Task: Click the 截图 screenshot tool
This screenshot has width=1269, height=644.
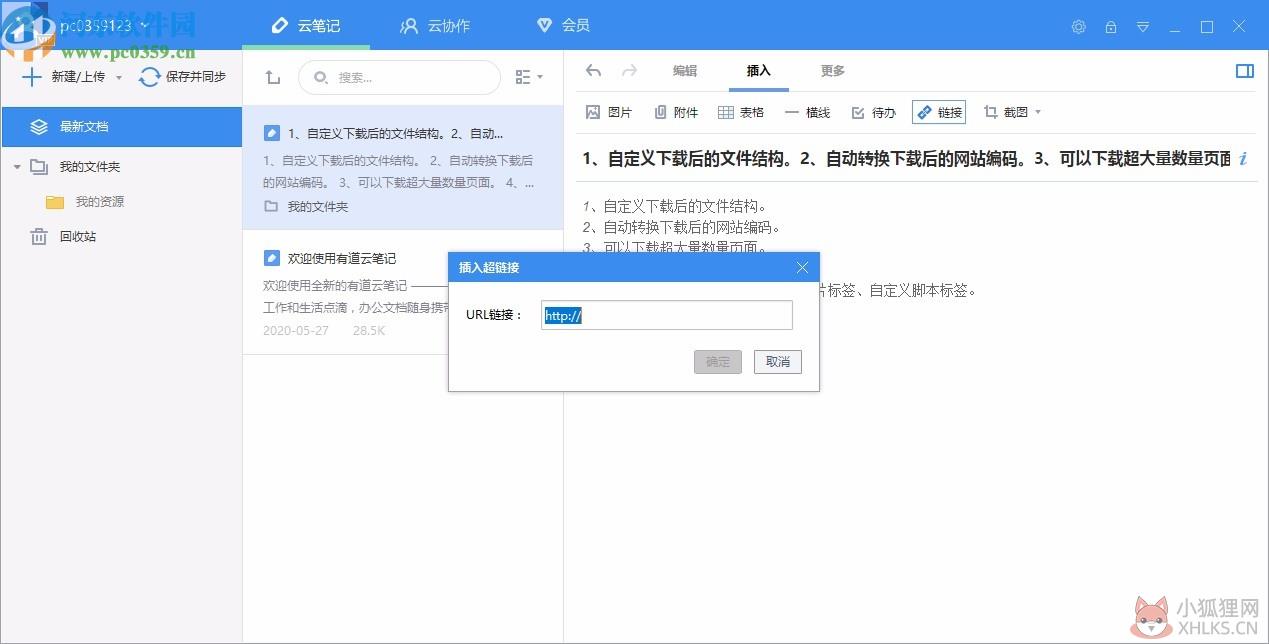Action: coord(1006,113)
